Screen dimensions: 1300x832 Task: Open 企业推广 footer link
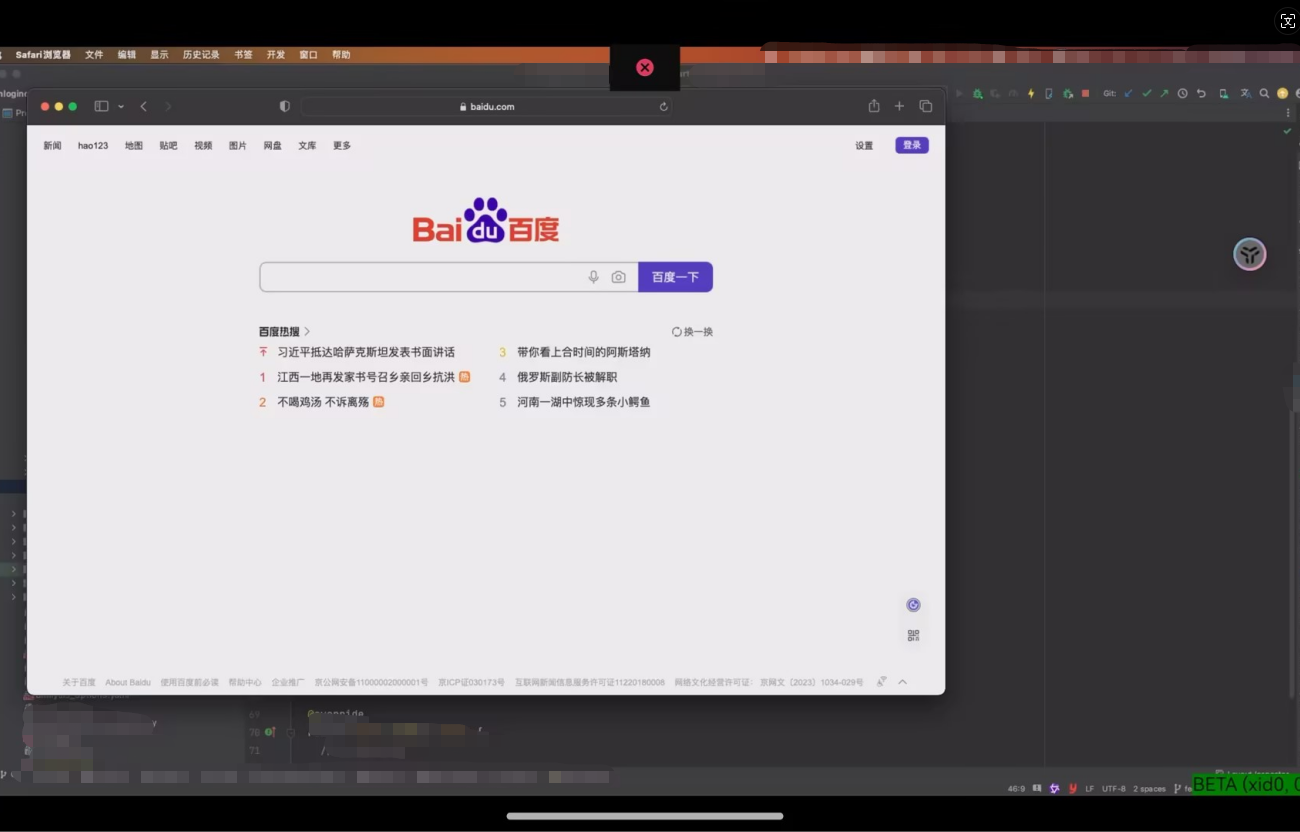click(288, 682)
